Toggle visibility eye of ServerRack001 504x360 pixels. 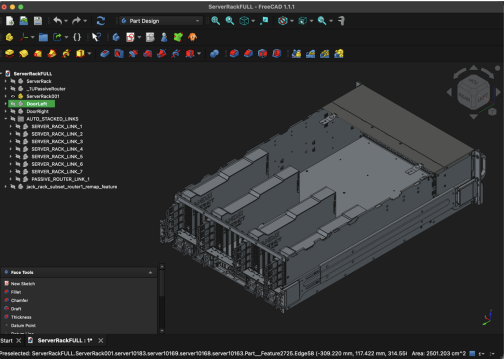pos(13,96)
